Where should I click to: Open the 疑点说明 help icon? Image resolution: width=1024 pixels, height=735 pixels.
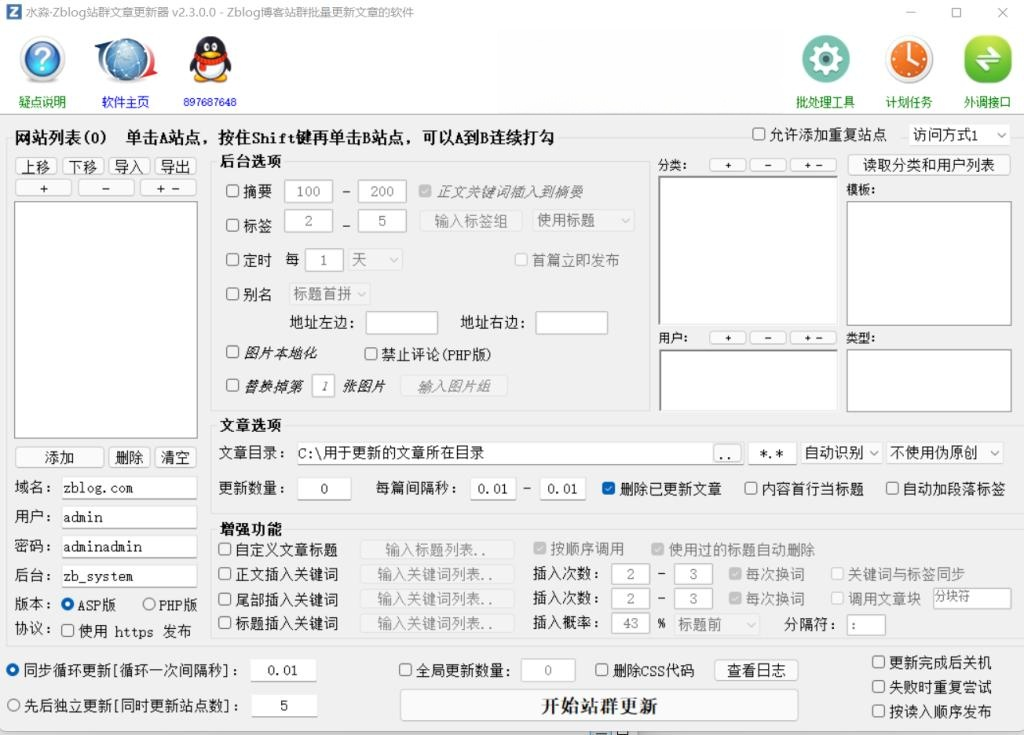42,61
